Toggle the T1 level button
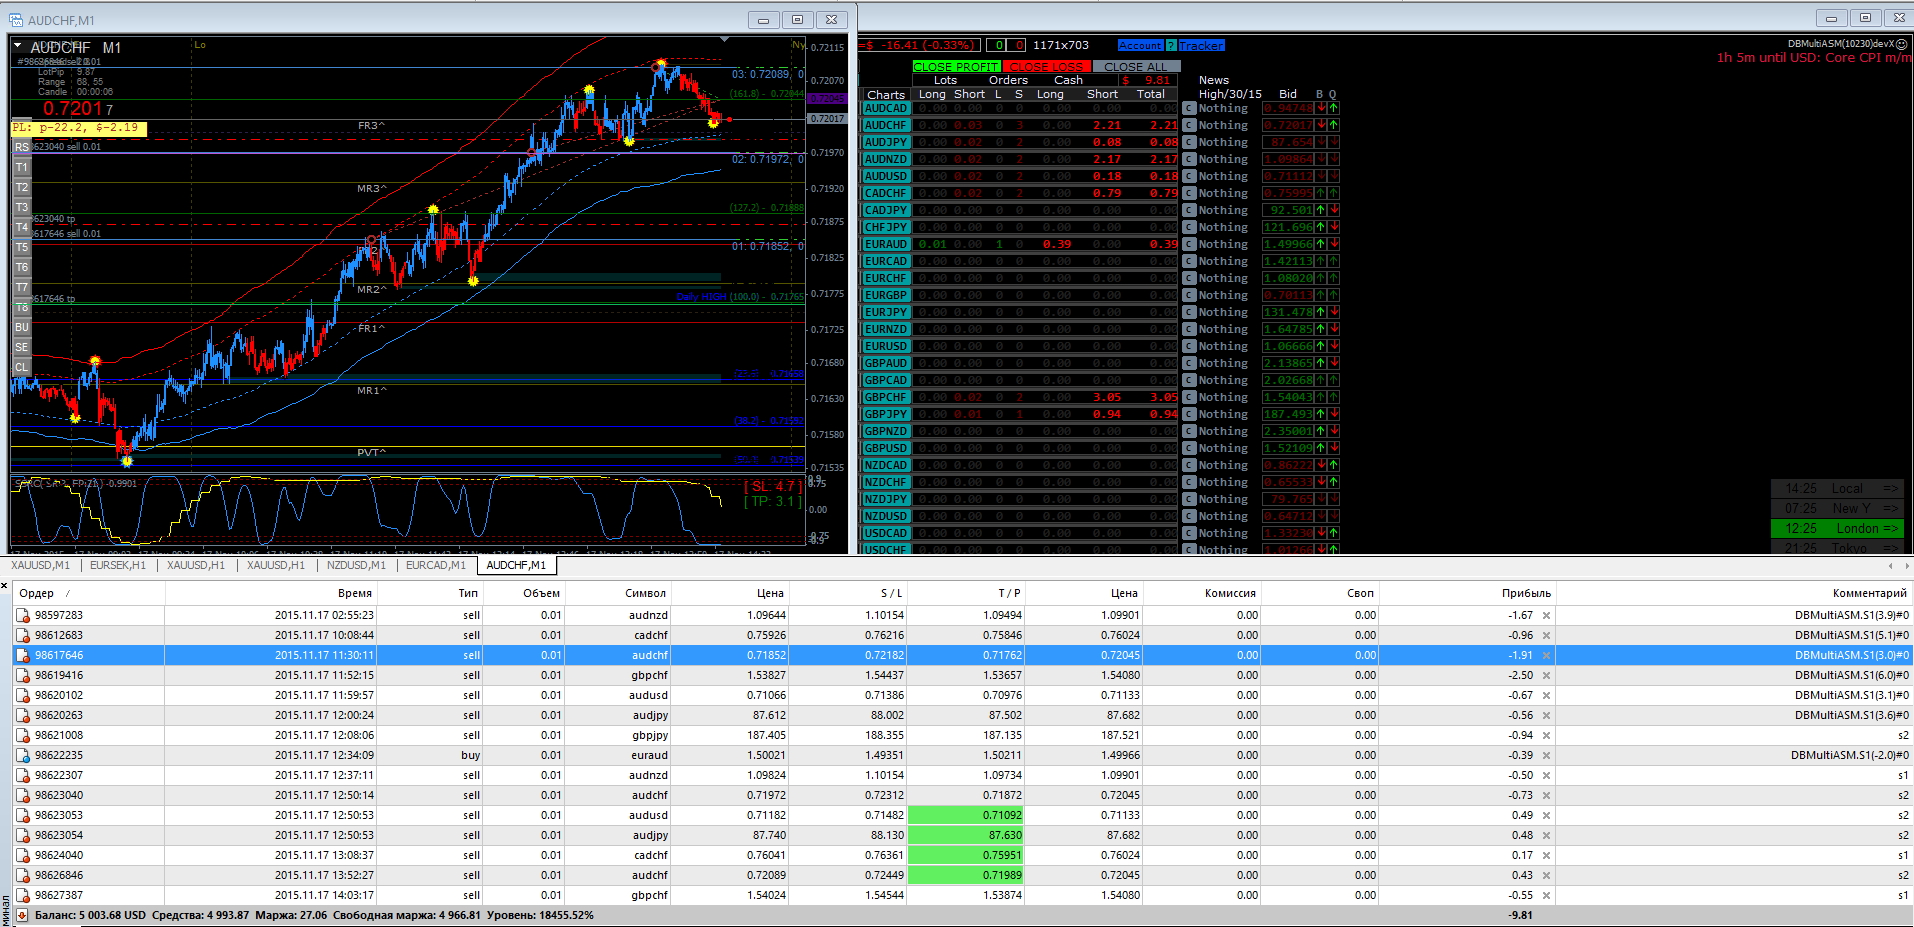The image size is (1914, 927). pos(21,167)
